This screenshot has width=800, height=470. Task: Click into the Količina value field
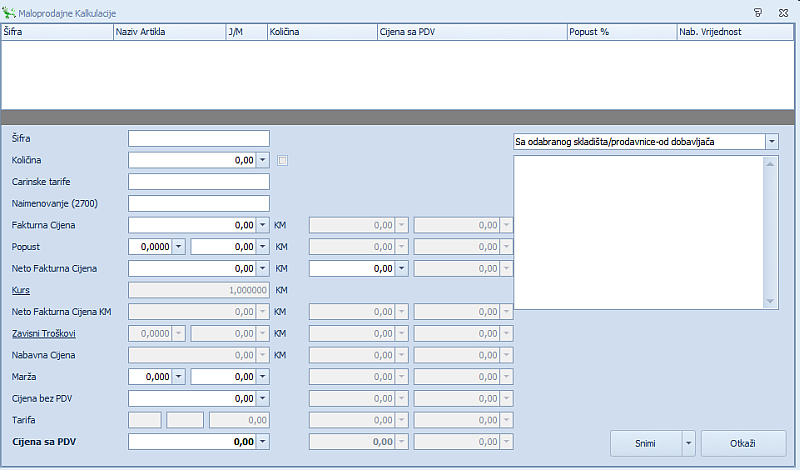click(192, 160)
